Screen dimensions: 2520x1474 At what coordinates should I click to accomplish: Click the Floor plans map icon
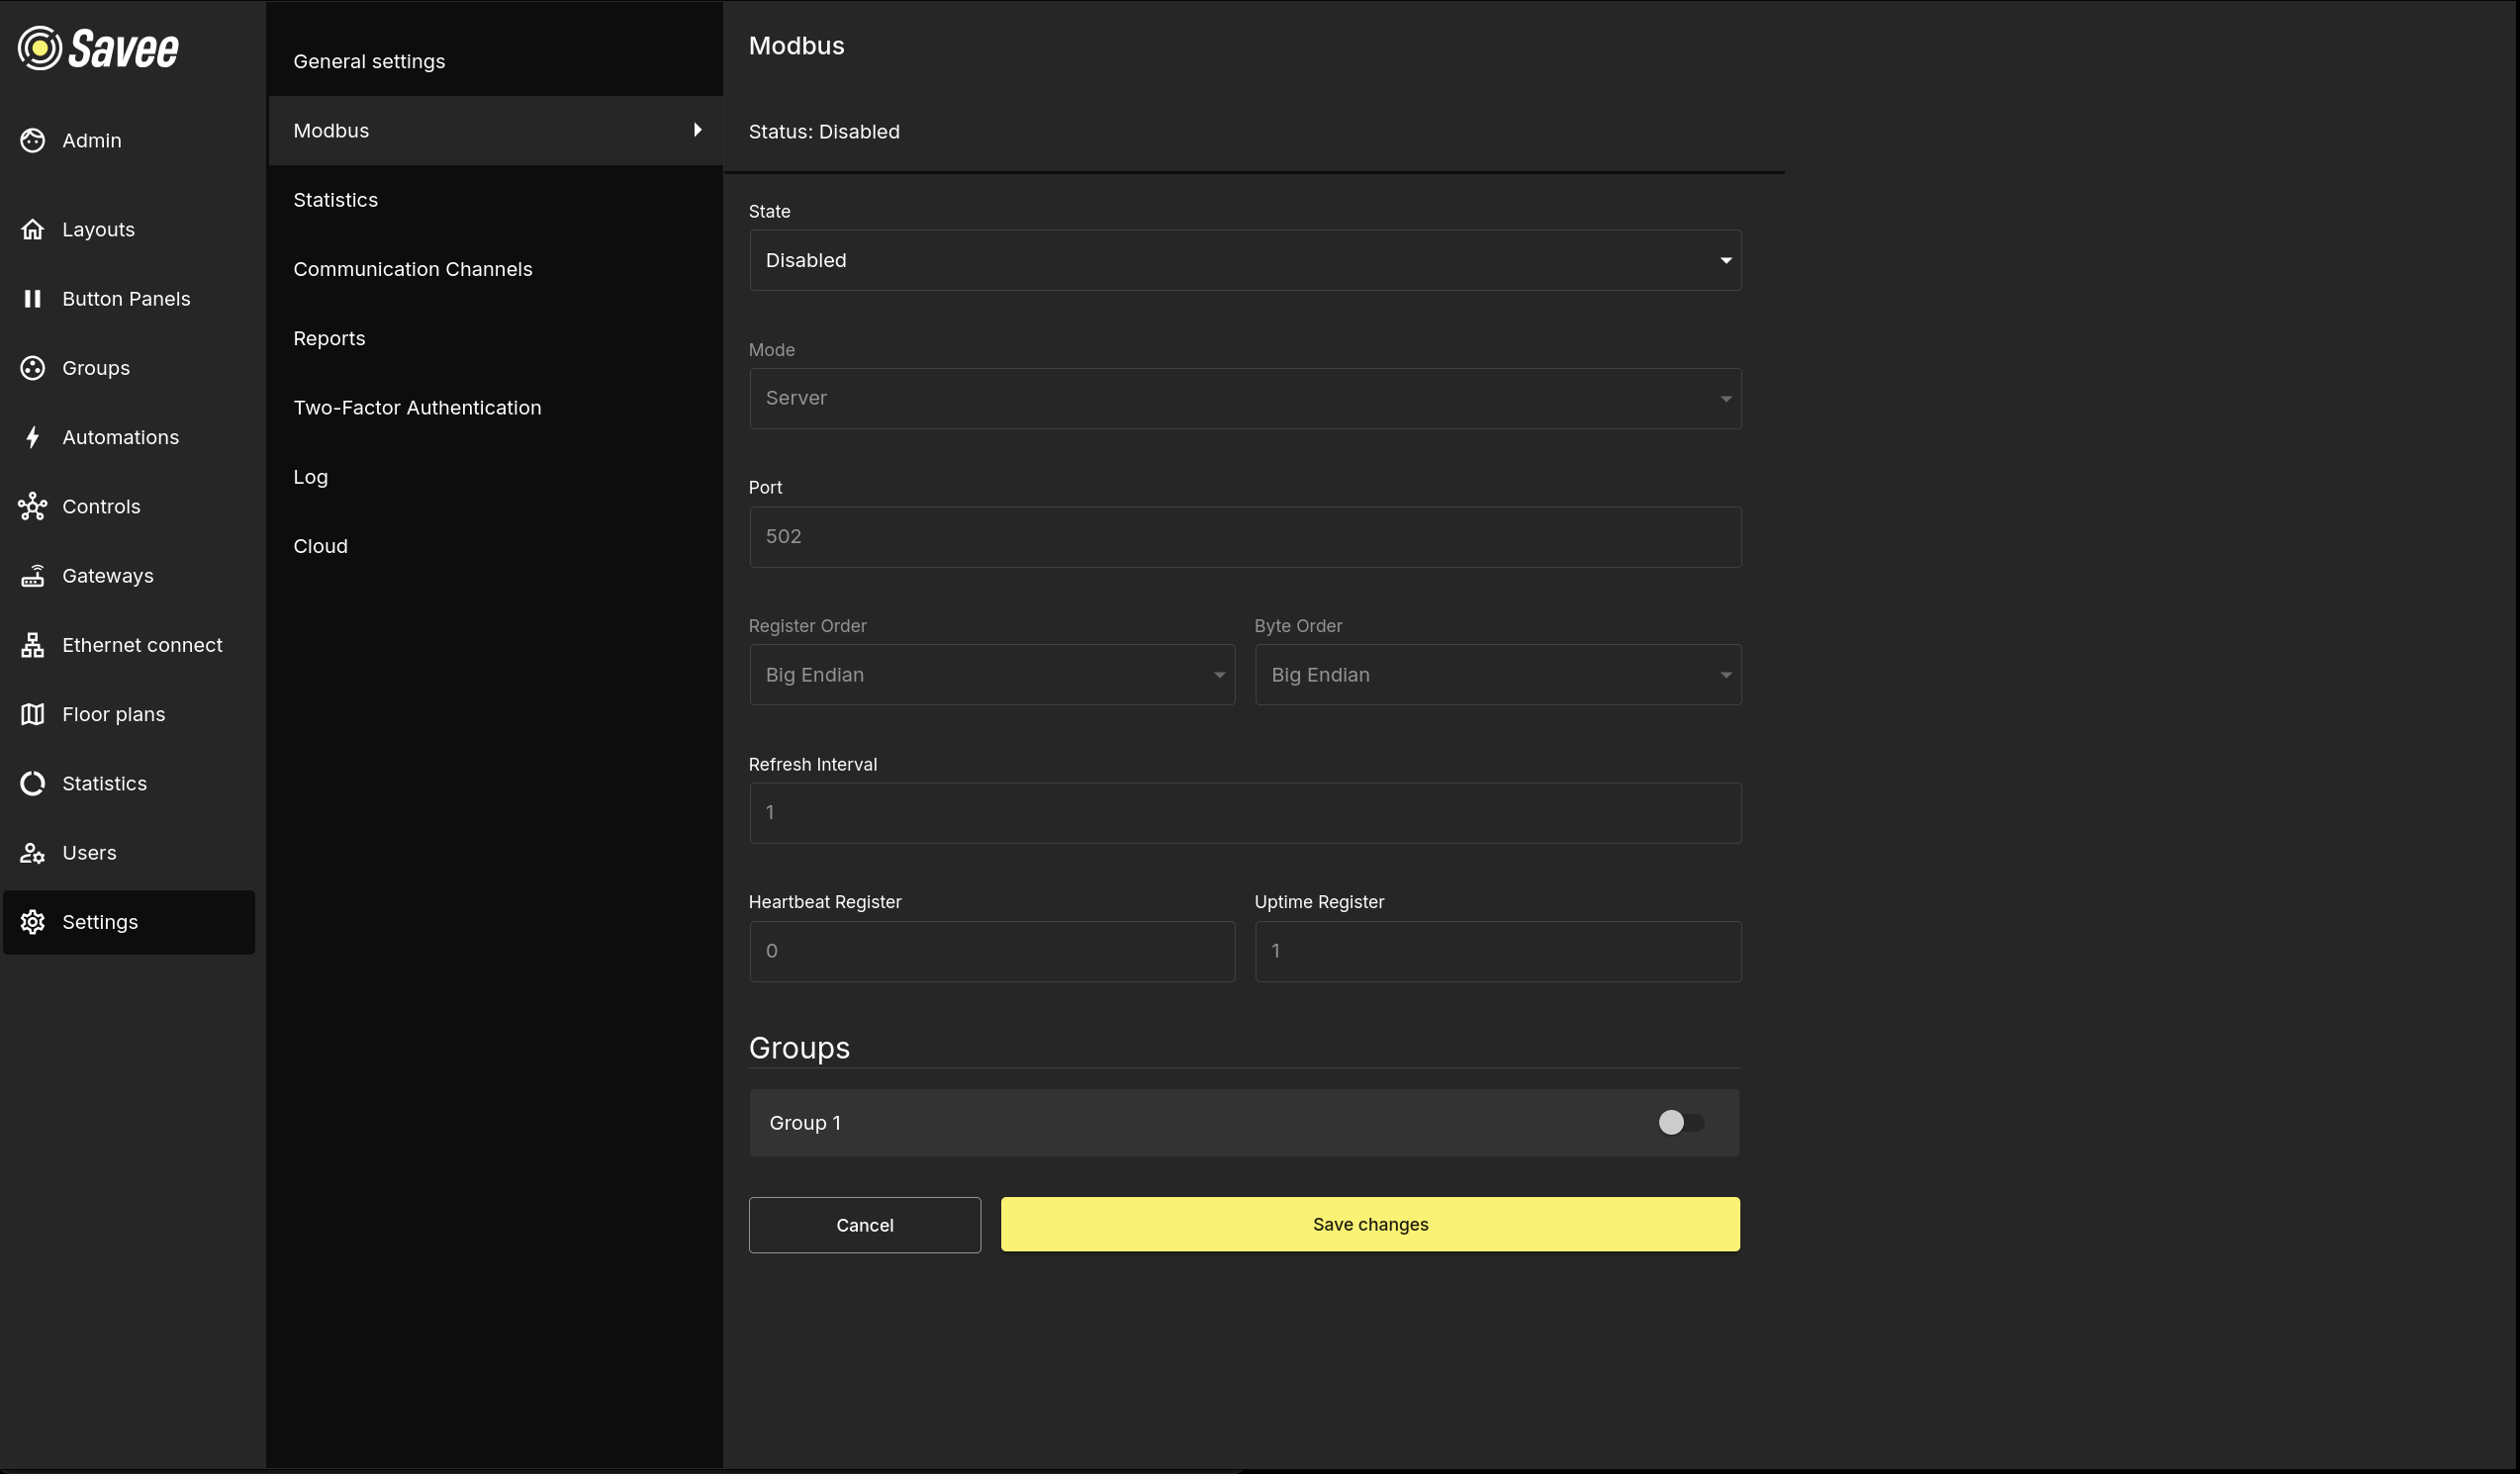click(32, 714)
